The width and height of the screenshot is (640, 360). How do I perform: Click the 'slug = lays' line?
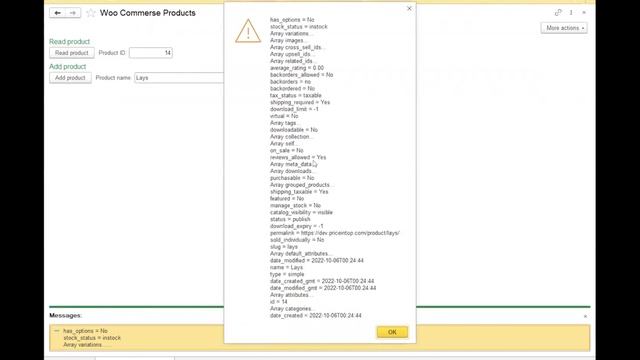tap(284, 247)
